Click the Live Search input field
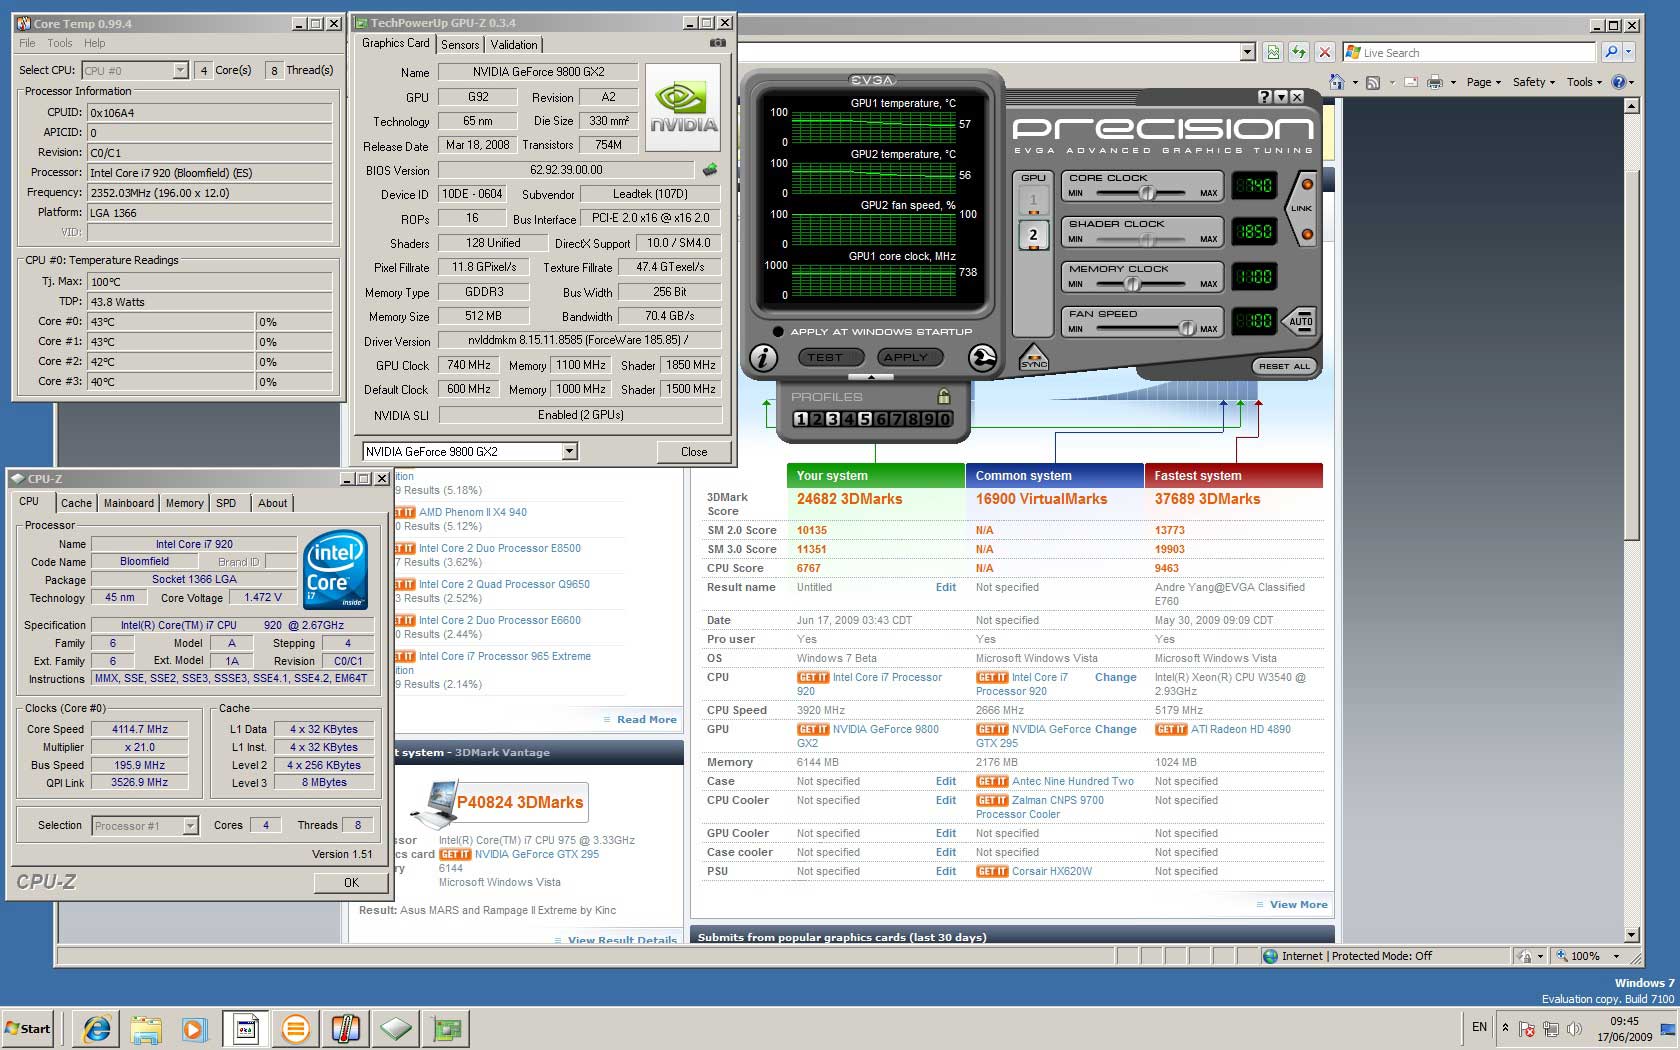1680x1050 pixels. pos(1469,52)
